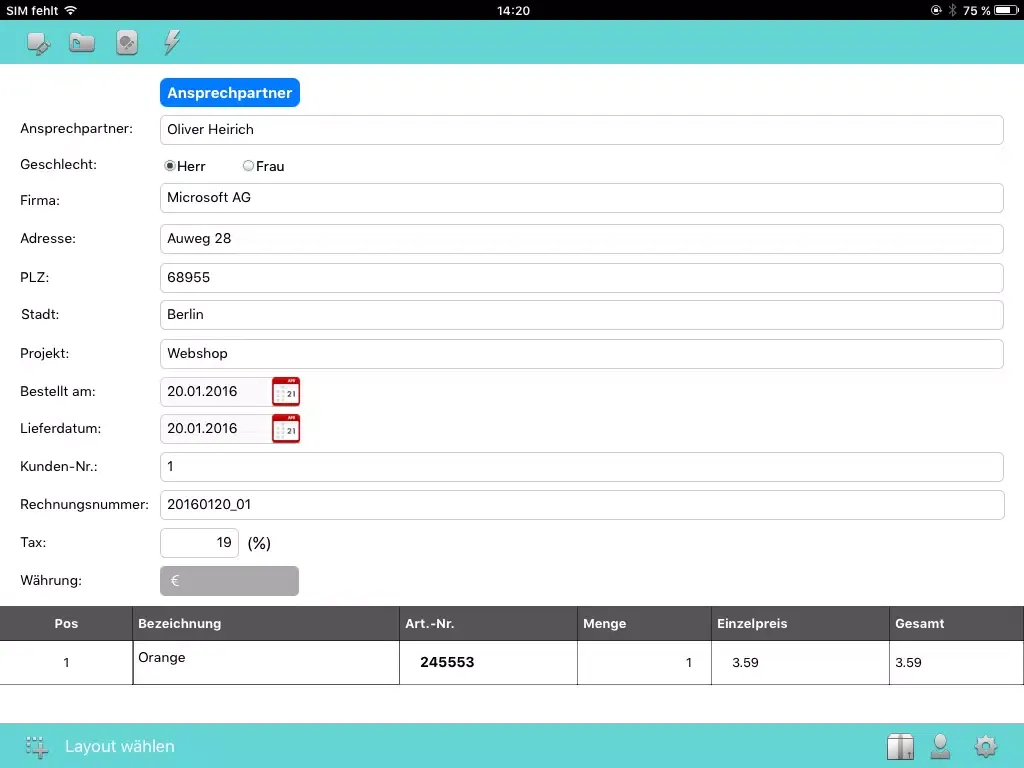
Task: Tap the Bezeichnung cell Orange
Action: click(x=266, y=663)
